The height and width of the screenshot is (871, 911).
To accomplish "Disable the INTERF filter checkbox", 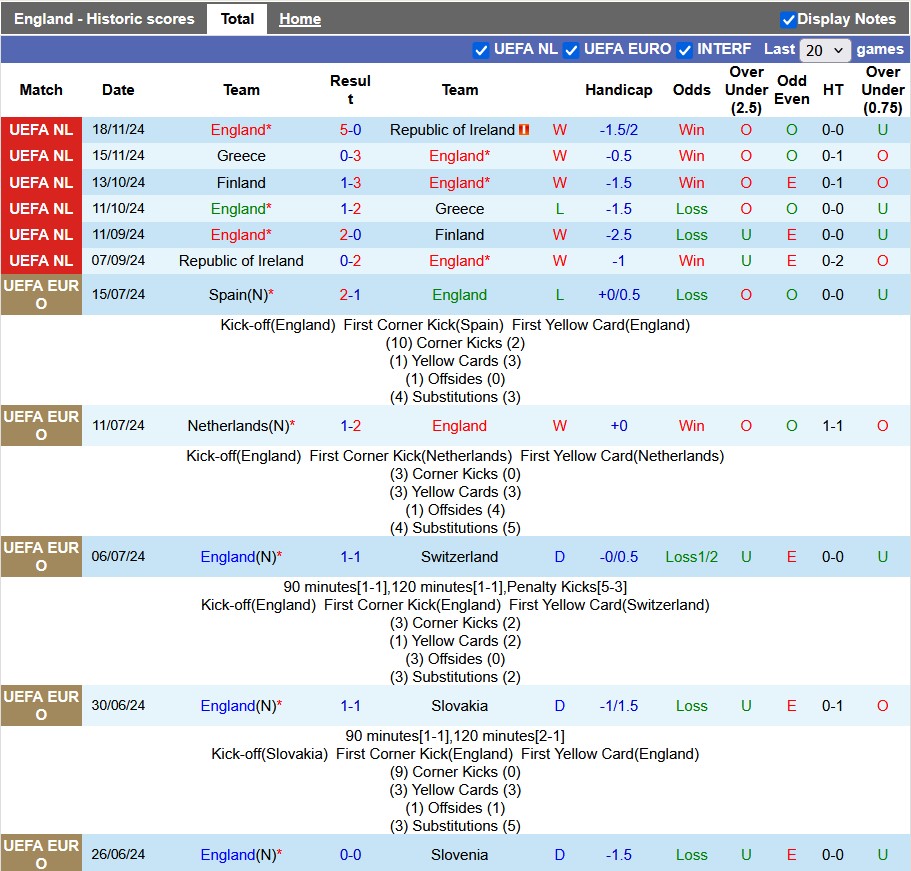I will click(x=685, y=50).
